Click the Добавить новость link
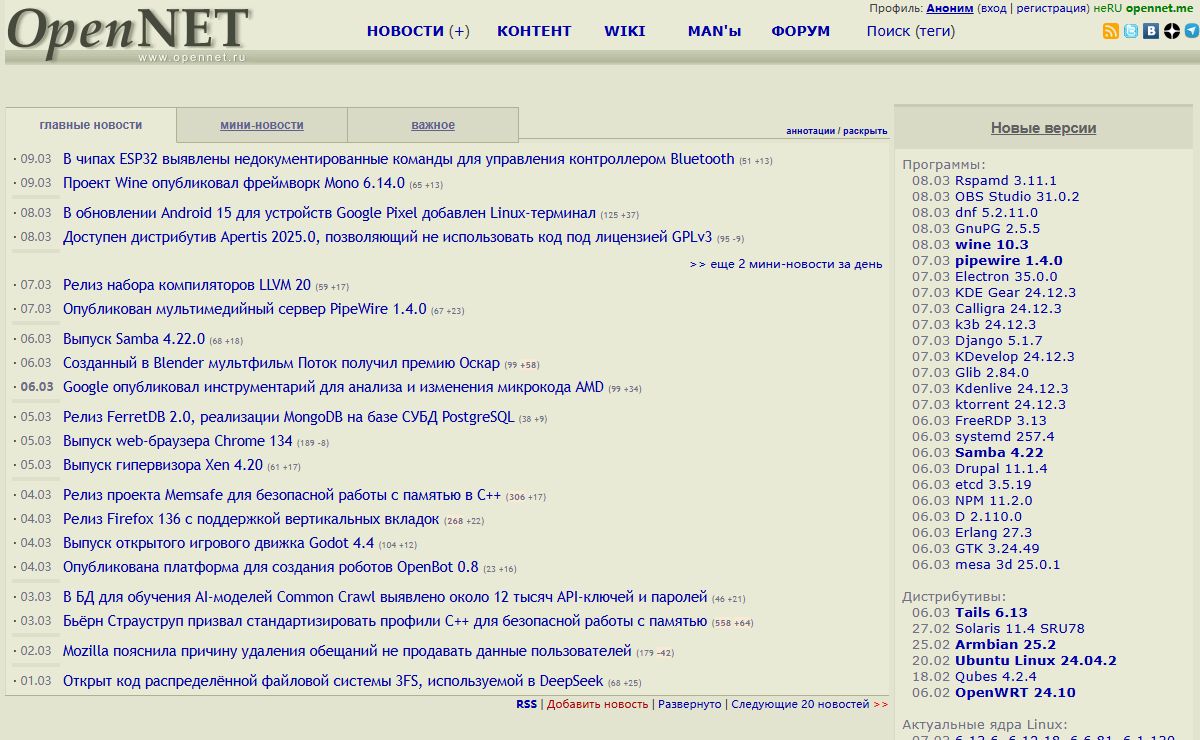Screen dimensions: 1200x740 (x=597, y=704)
